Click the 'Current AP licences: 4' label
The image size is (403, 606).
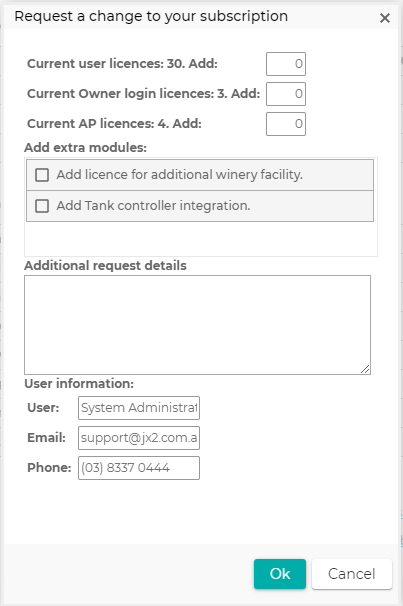pos(114,124)
